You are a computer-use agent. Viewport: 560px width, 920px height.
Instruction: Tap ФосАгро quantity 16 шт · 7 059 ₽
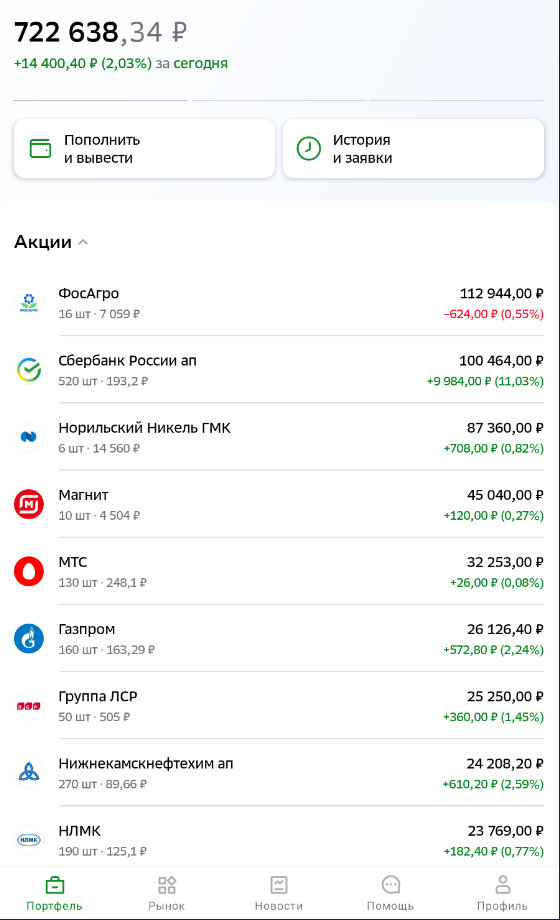coord(99,314)
